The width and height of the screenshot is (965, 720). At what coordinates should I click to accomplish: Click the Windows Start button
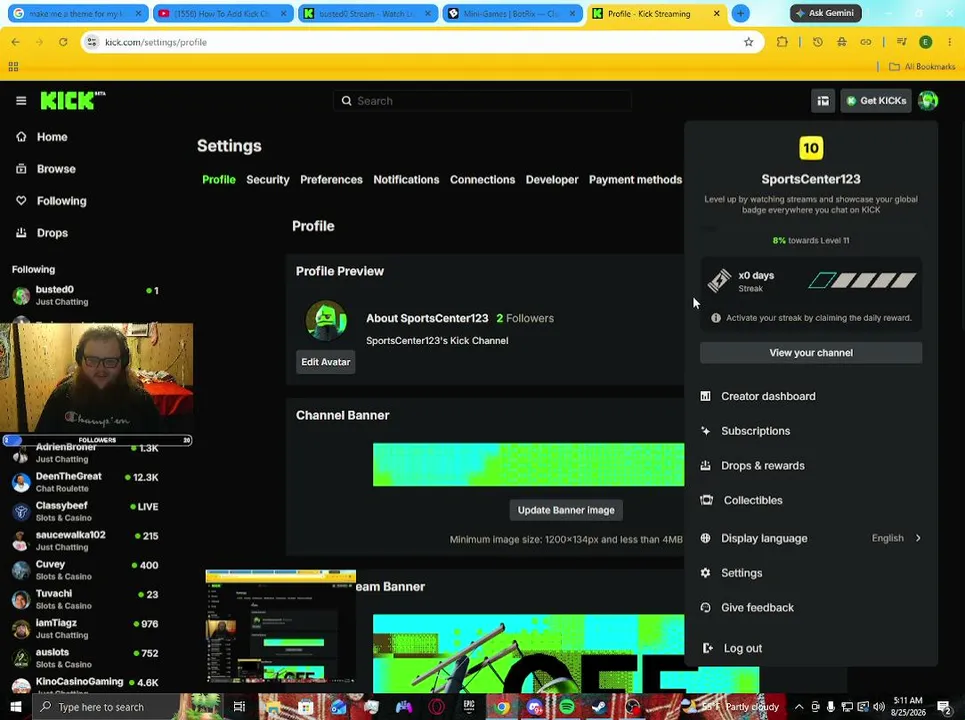16,707
